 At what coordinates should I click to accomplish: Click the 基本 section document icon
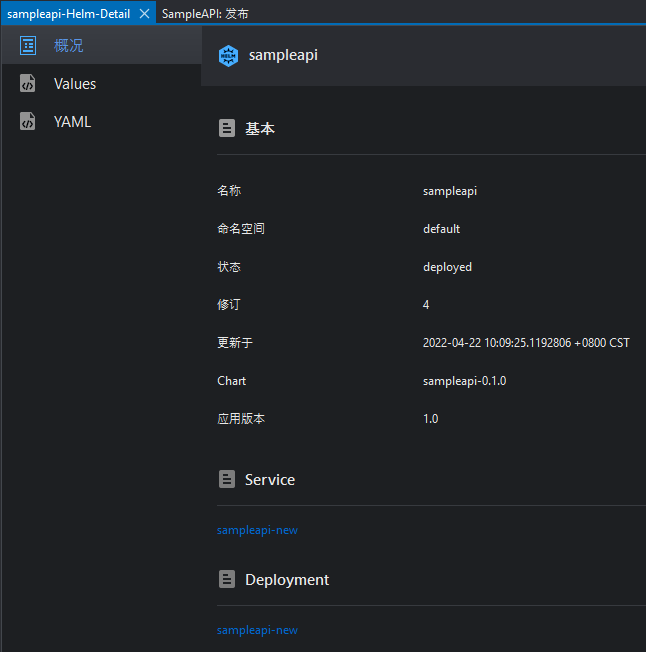[x=227, y=128]
